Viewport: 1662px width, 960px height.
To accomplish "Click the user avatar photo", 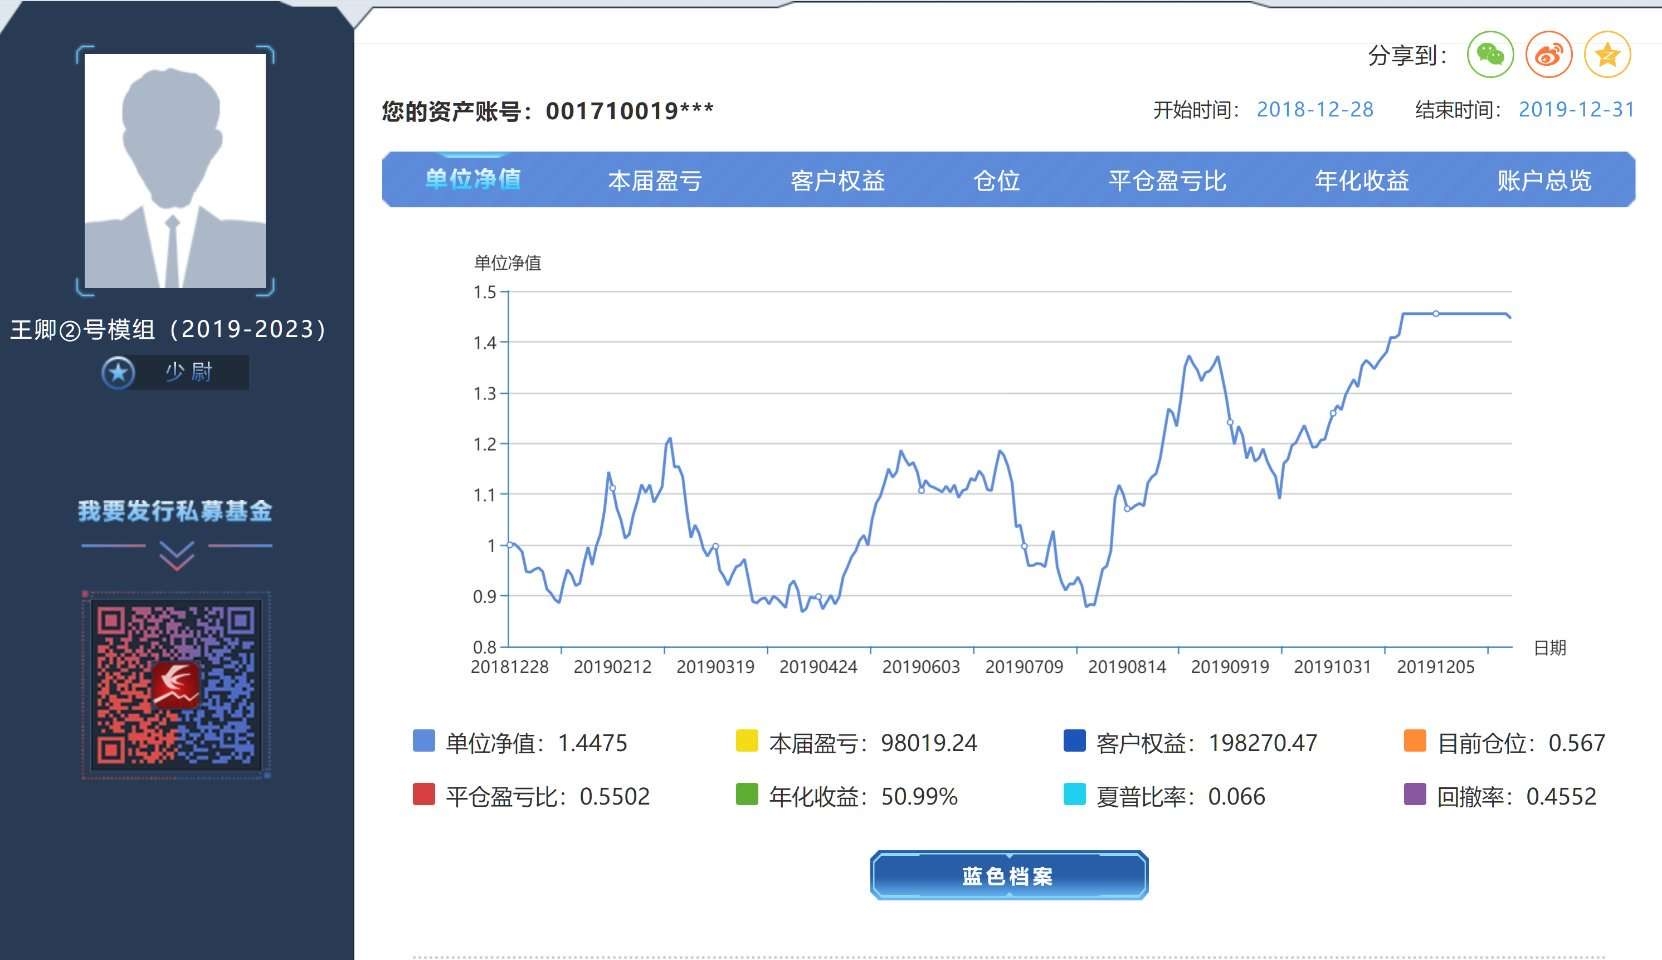I will (175, 171).
